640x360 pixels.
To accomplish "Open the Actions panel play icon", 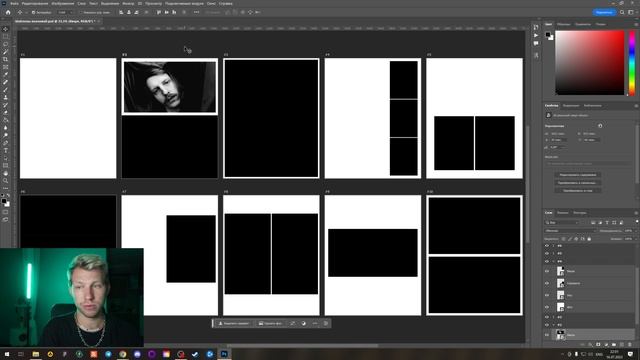I will [x=536, y=36].
